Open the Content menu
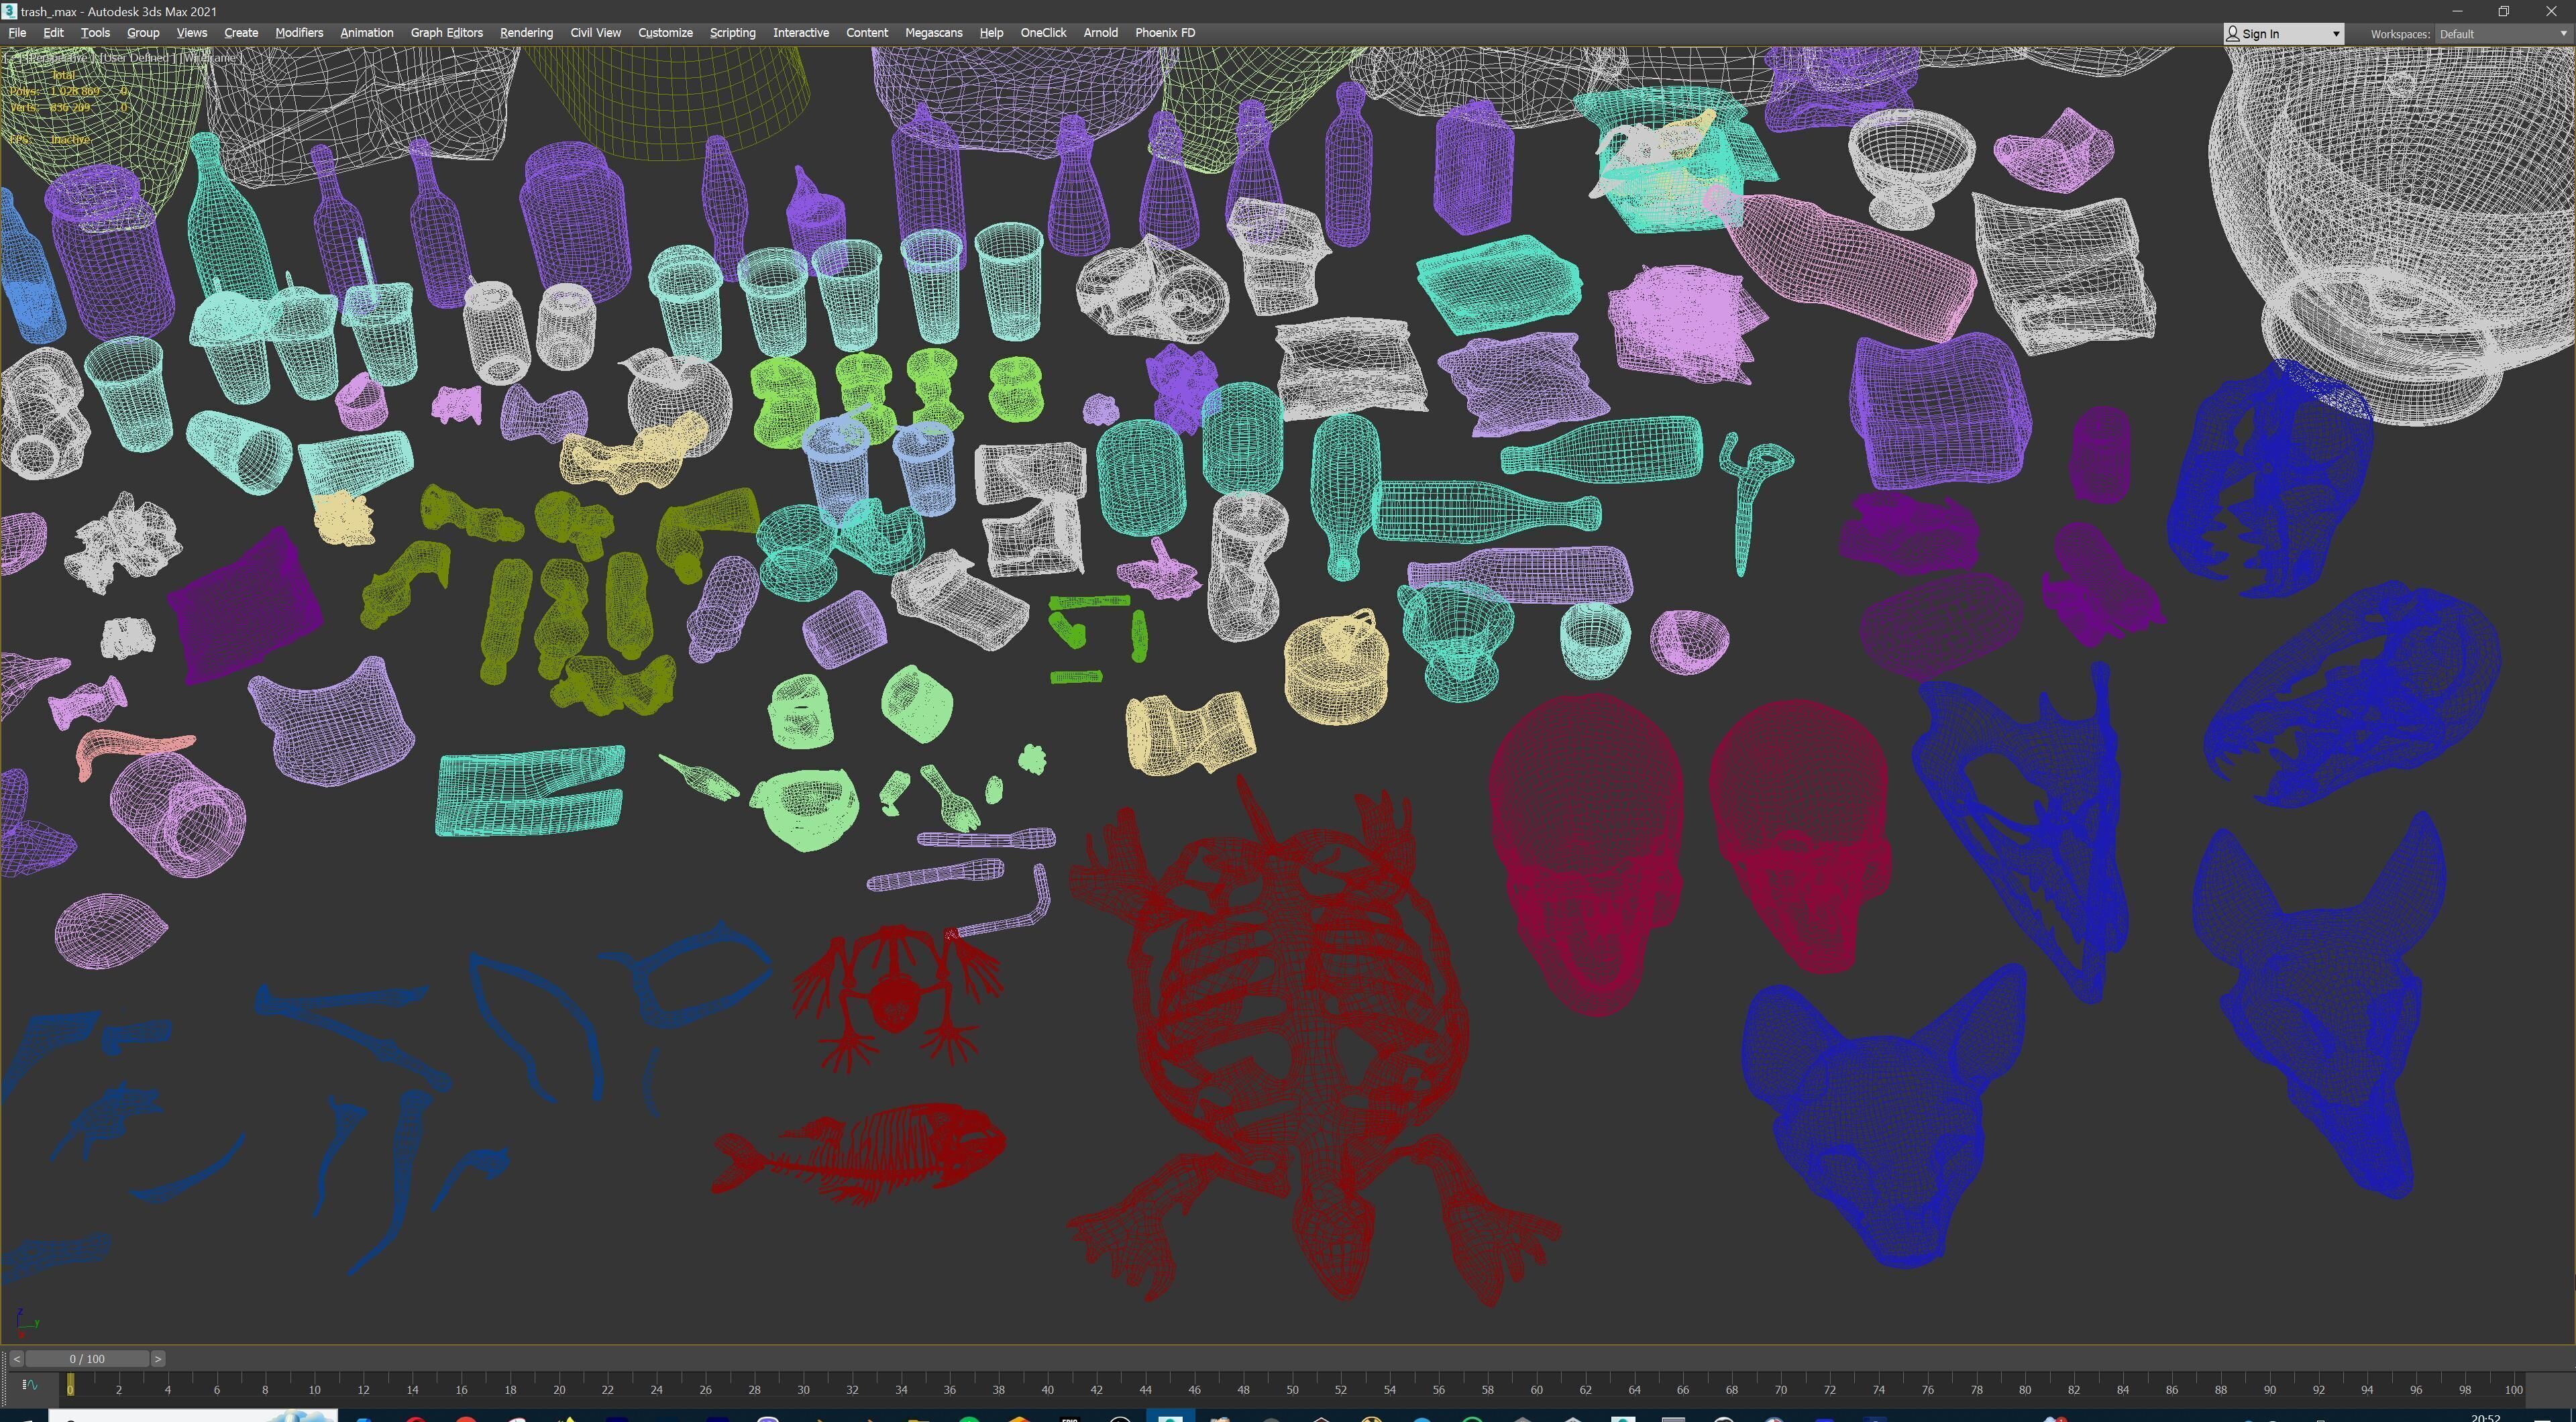Image resolution: width=2576 pixels, height=1422 pixels. tap(866, 33)
